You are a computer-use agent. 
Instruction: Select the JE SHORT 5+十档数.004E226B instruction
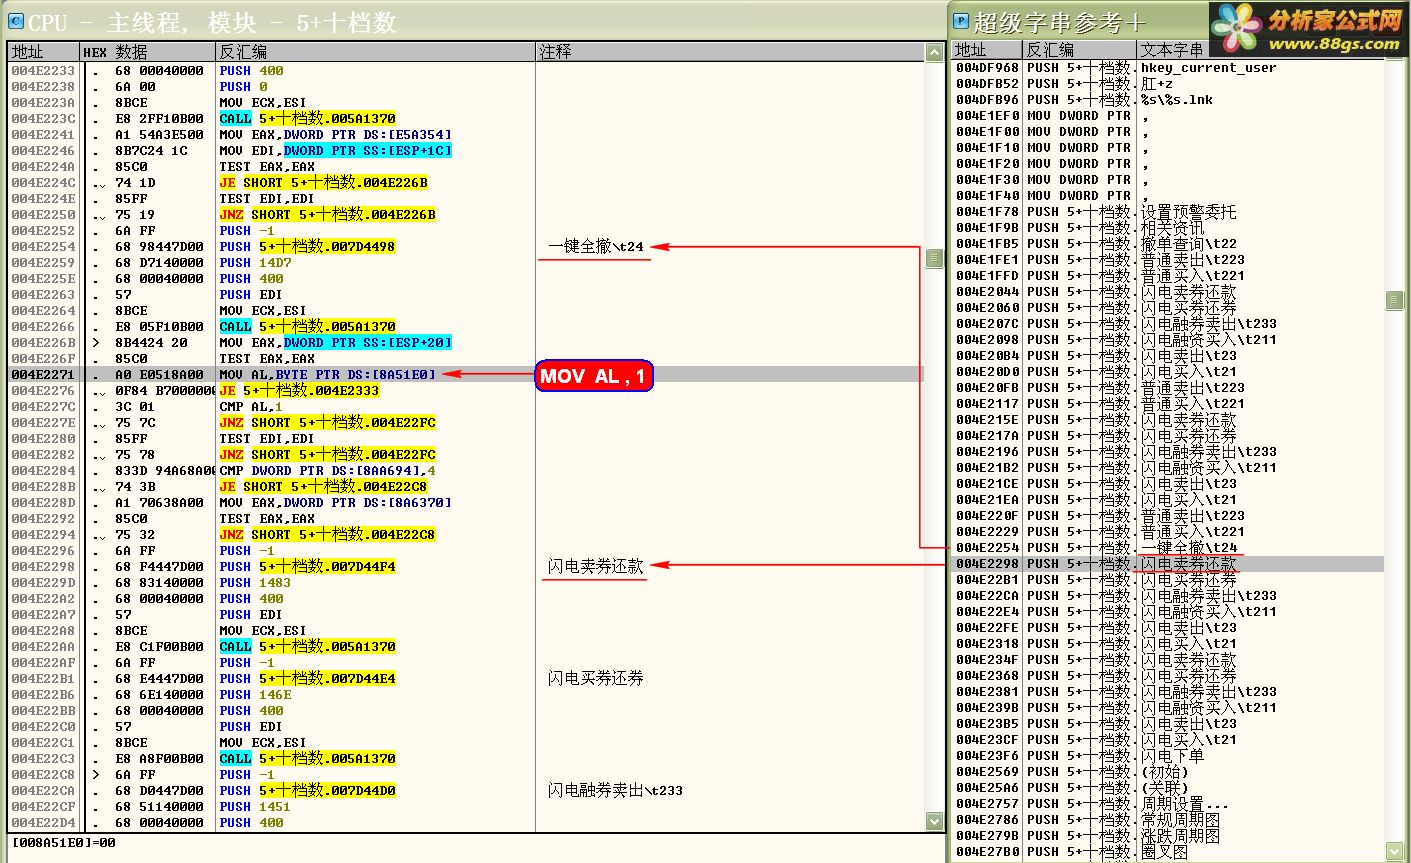pos(323,183)
